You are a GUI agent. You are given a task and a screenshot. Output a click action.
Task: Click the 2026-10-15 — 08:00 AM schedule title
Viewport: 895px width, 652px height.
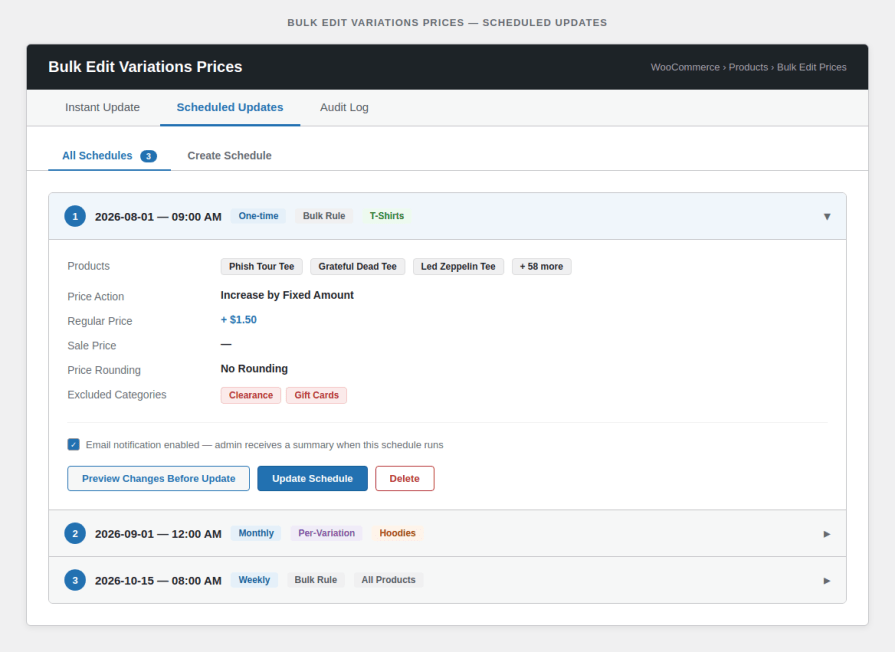[158, 581]
